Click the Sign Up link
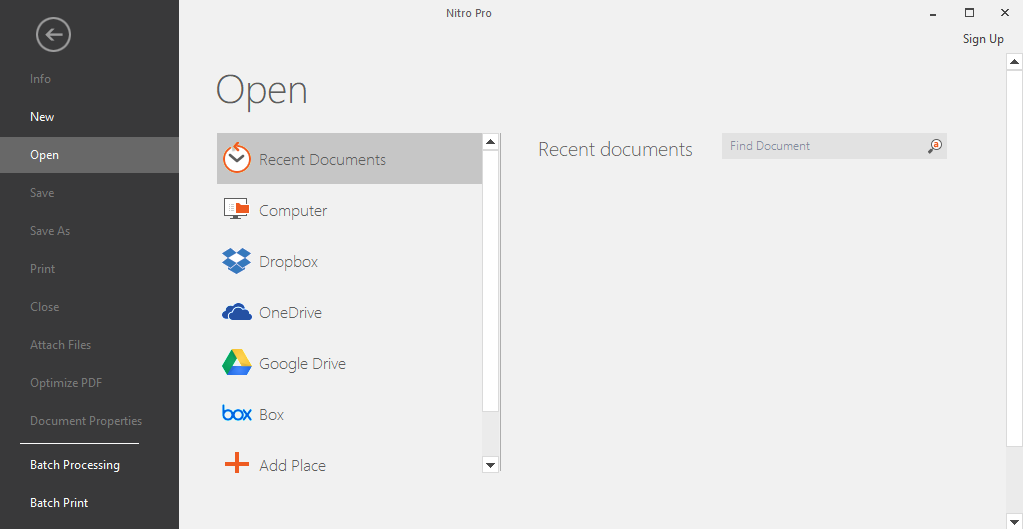Image resolution: width=1023 pixels, height=529 pixels. pos(983,39)
